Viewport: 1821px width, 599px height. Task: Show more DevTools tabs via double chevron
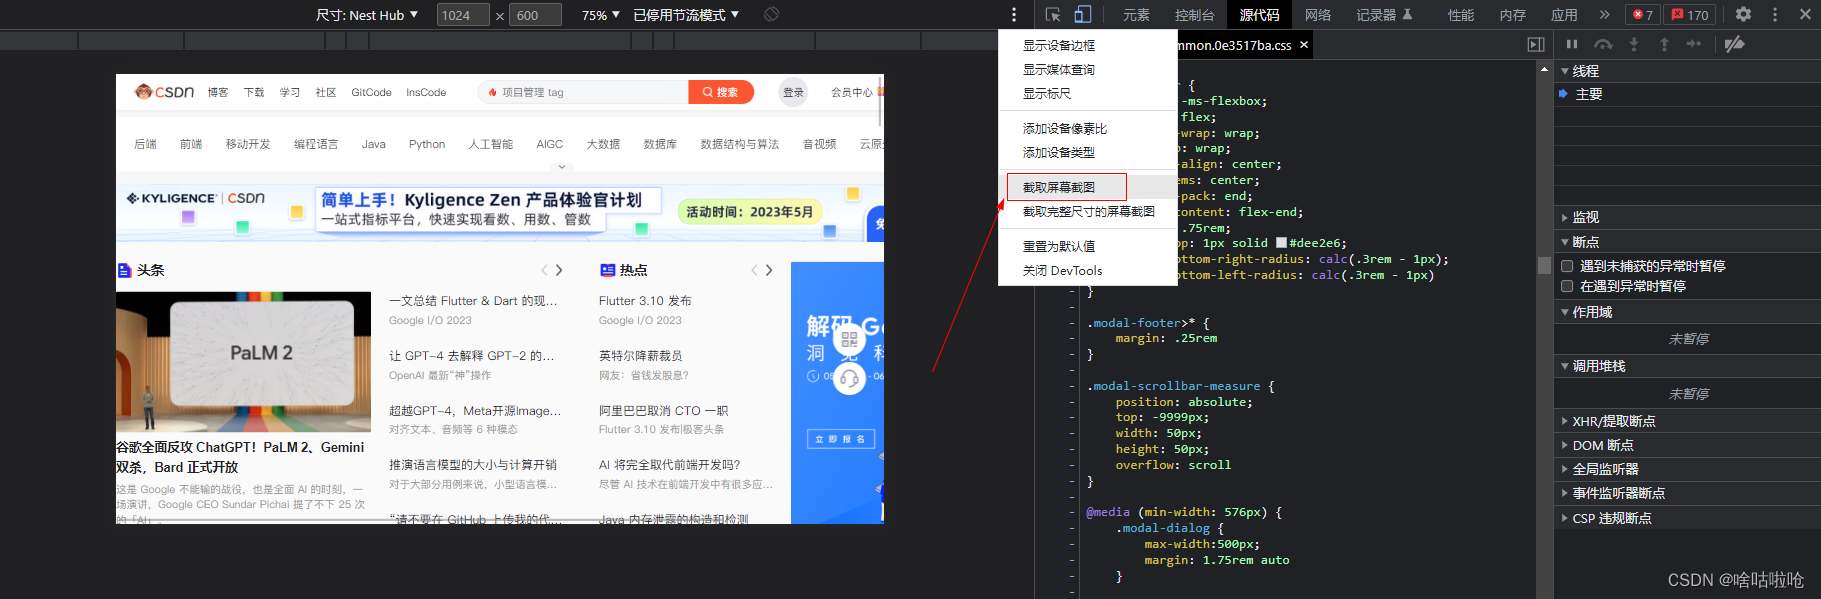pyautogui.click(x=1604, y=14)
